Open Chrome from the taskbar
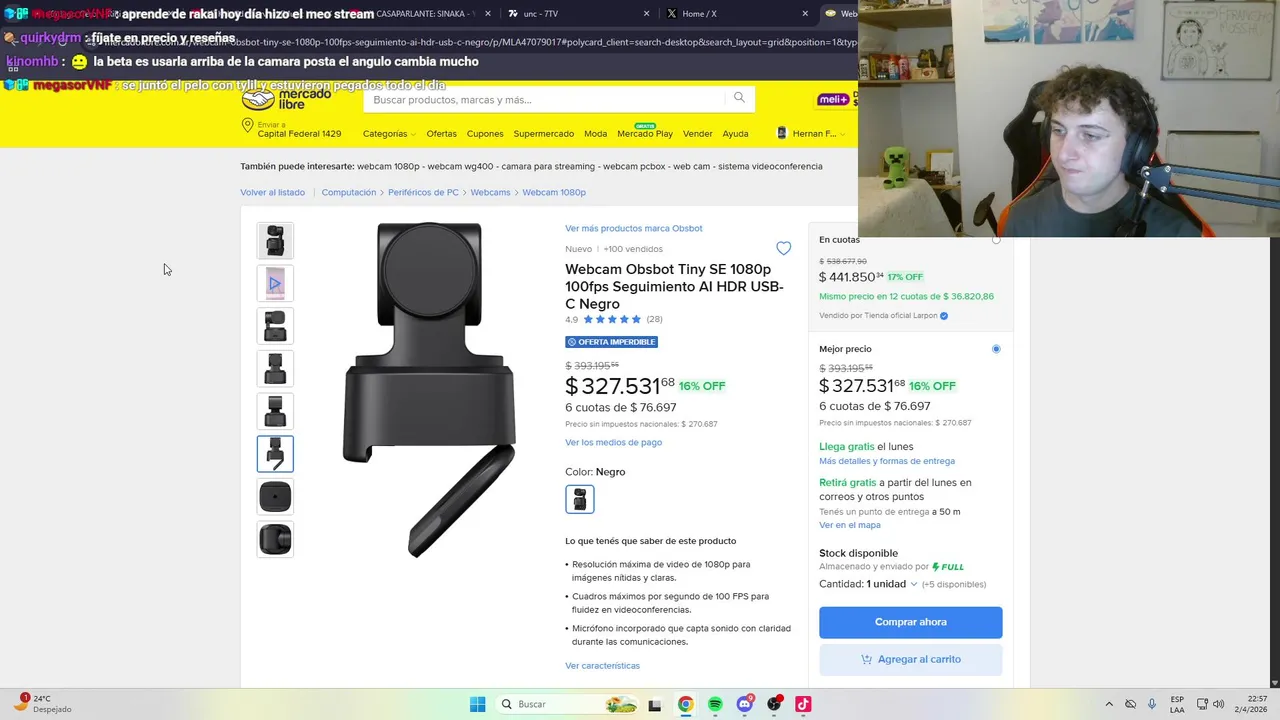Viewport: 1280px width, 720px height. (685, 704)
